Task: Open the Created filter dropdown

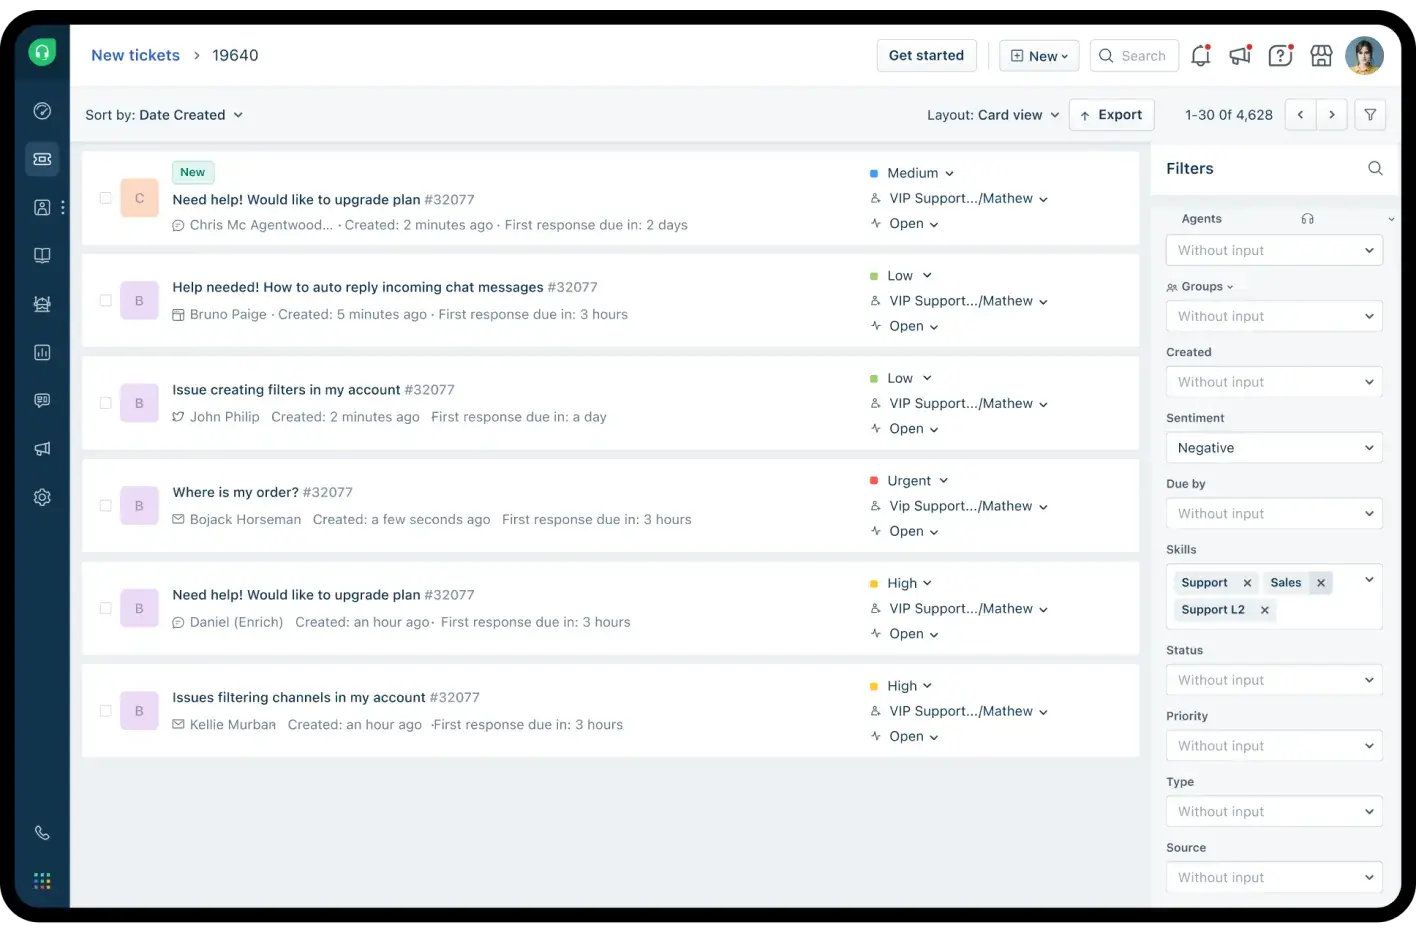Action: (1274, 382)
